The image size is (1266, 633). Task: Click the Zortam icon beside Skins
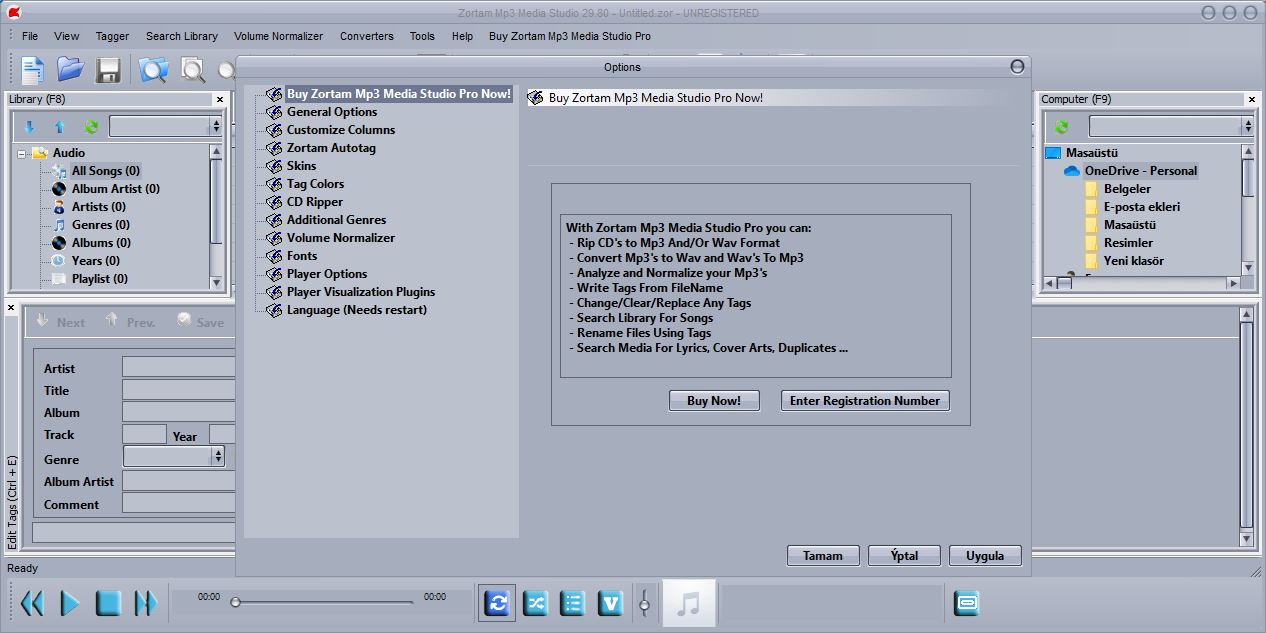click(x=274, y=166)
